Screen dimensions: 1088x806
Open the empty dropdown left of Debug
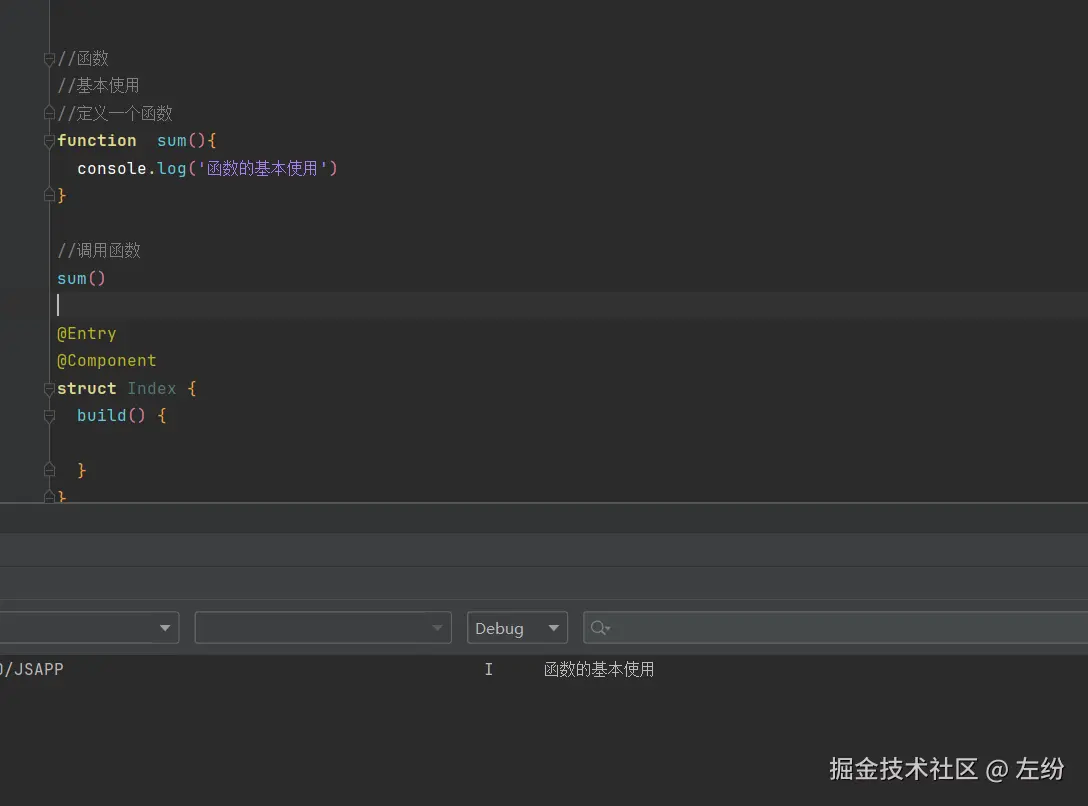tap(323, 628)
